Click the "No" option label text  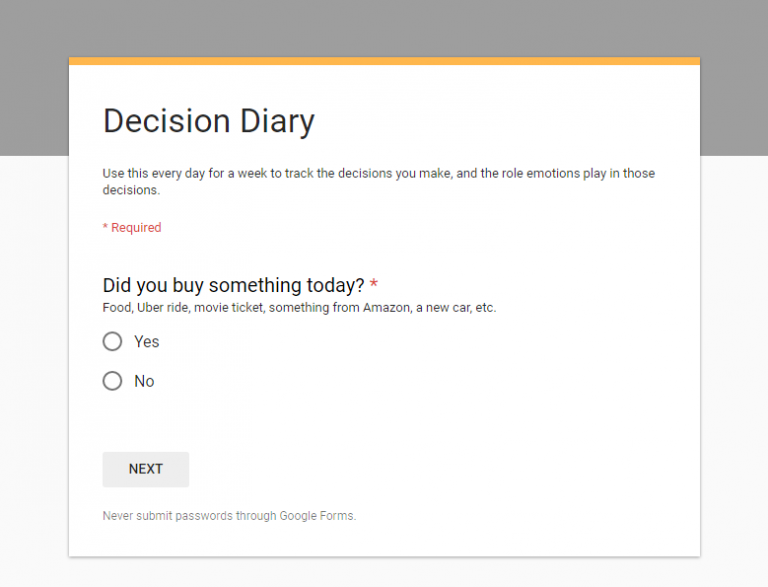[144, 381]
